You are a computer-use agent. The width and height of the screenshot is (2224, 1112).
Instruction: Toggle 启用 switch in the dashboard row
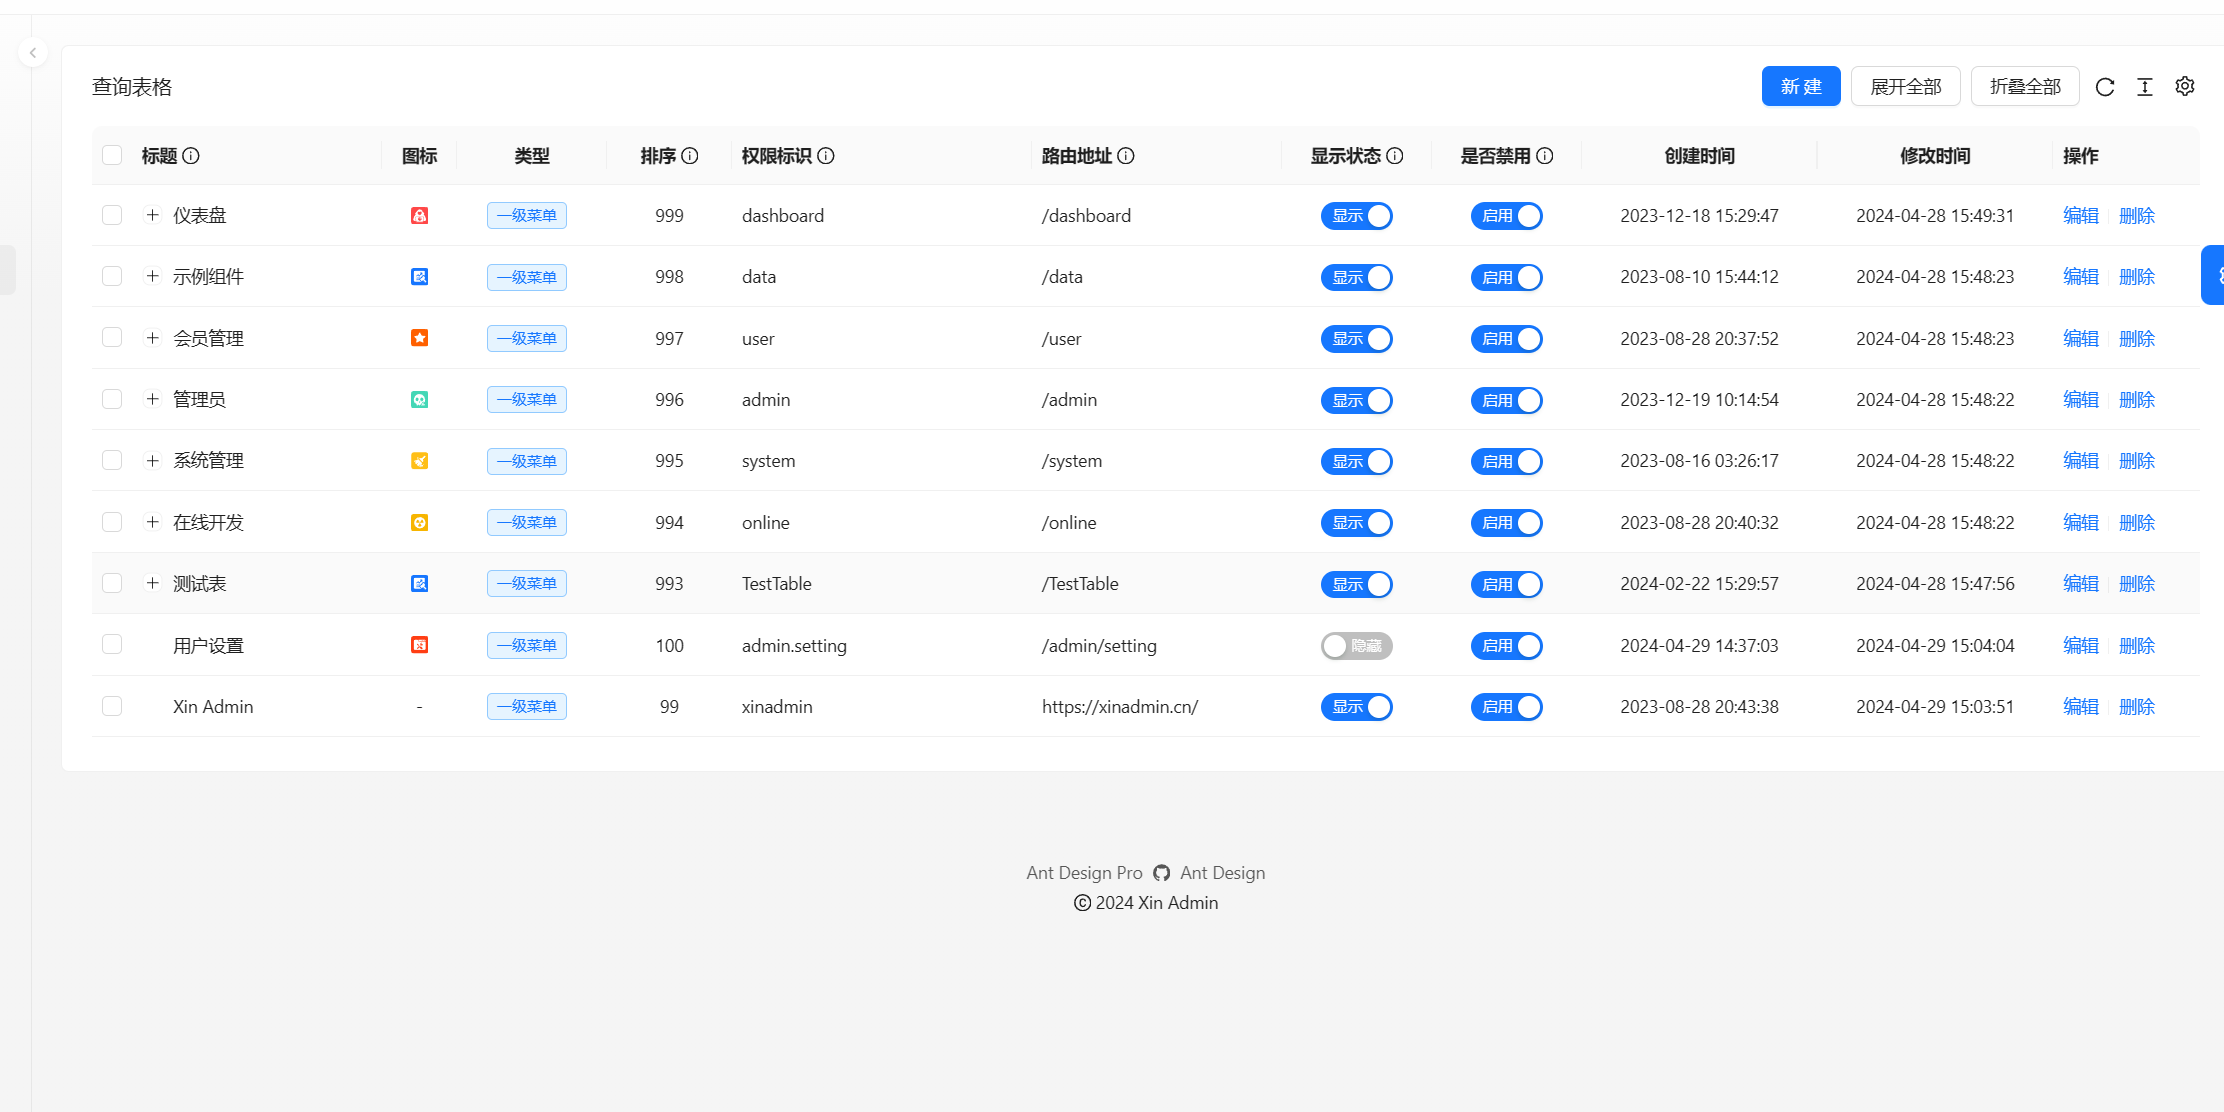pos(1506,216)
